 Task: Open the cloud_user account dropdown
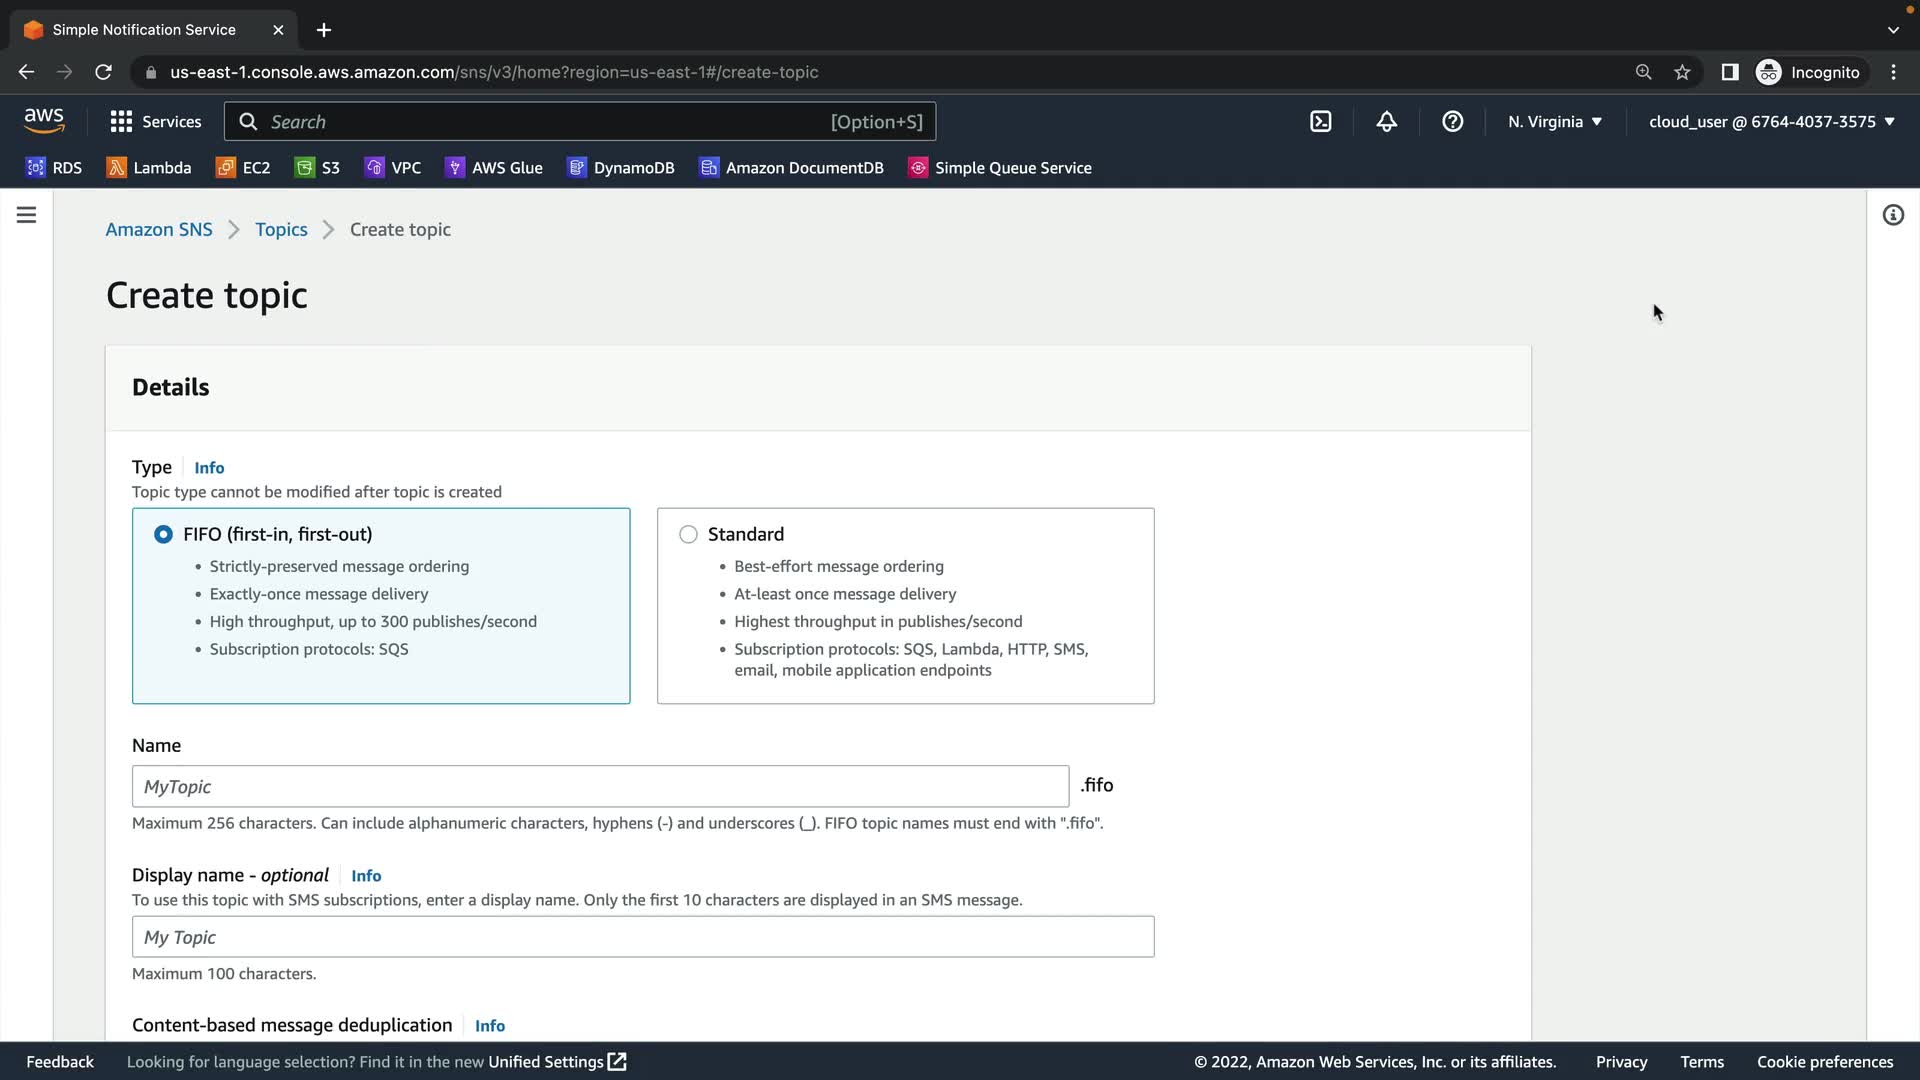(x=1771, y=122)
